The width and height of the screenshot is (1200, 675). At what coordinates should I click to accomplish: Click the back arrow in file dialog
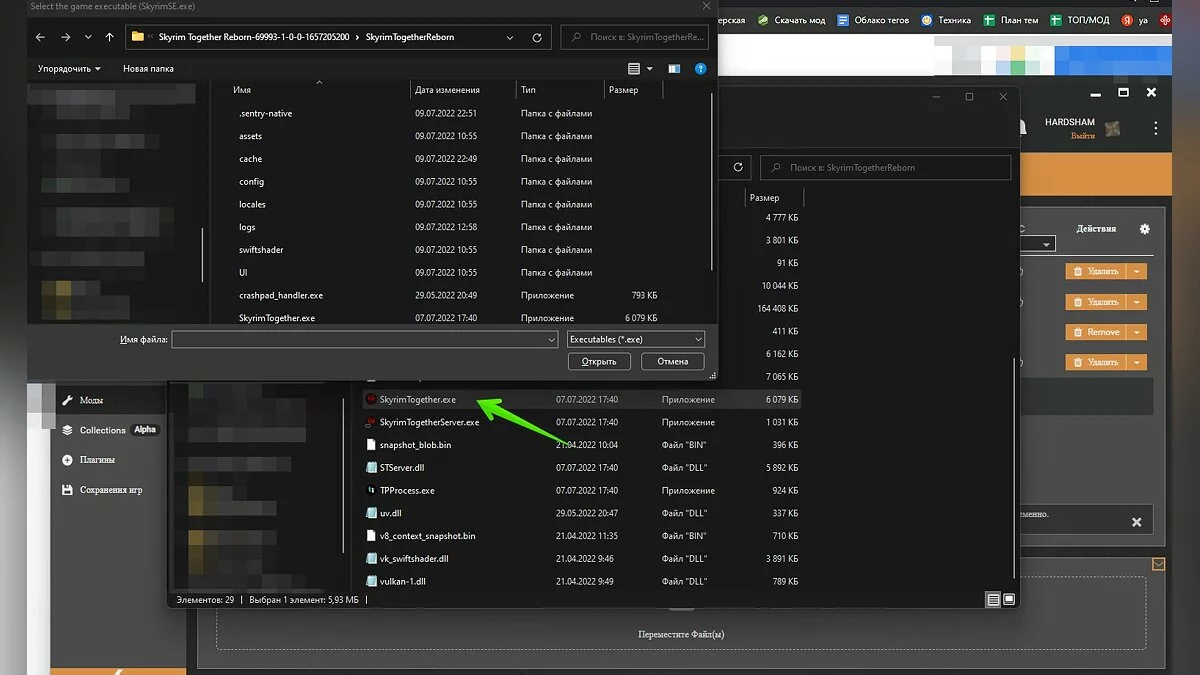40,37
